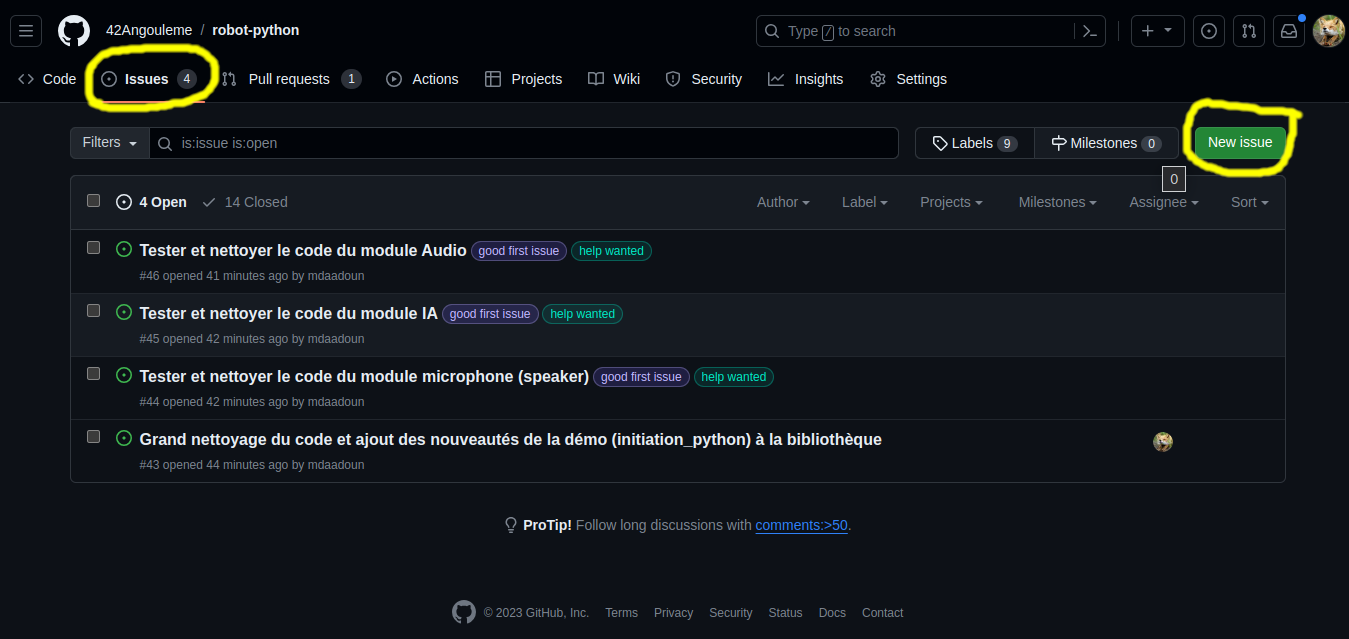
Task: Open the notifications inbox icon
Action: pos(1289,31)
